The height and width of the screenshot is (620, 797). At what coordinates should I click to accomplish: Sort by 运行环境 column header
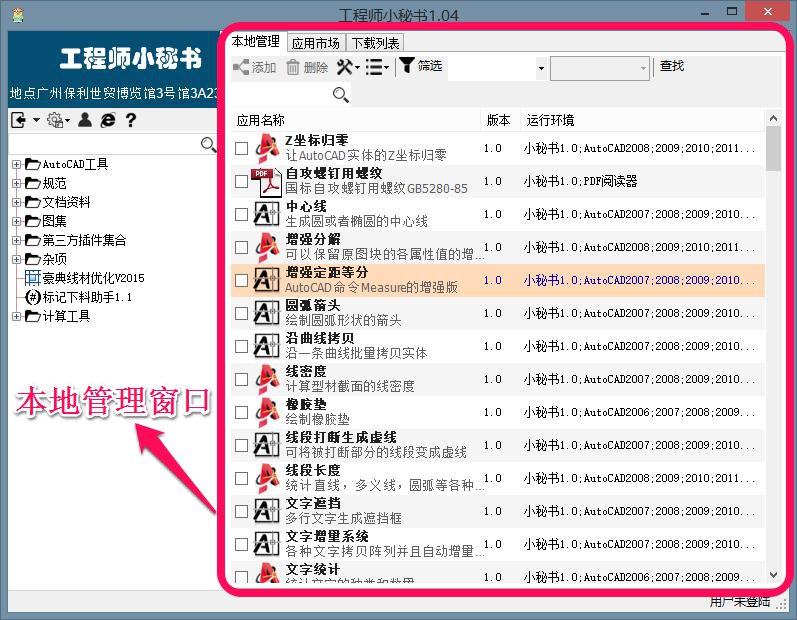(x=642, y=120)
